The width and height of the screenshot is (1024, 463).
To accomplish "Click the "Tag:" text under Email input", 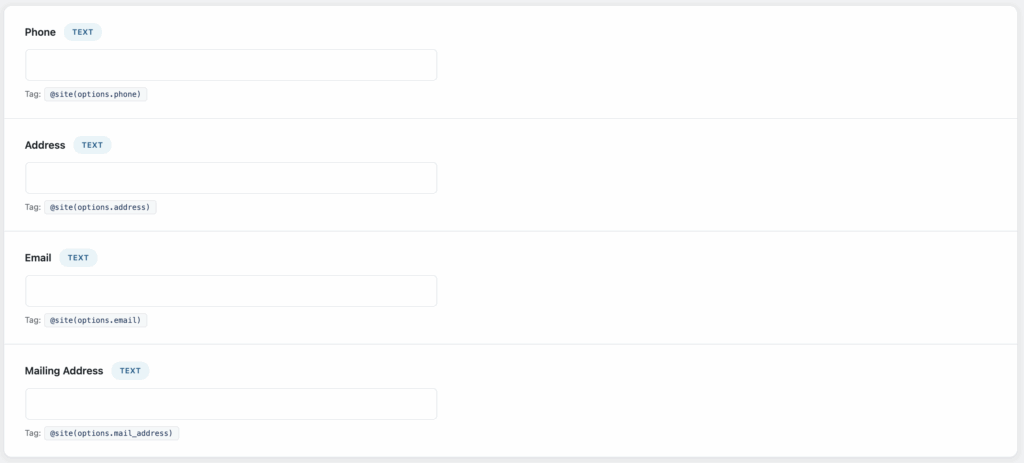I will pos(33,320).
